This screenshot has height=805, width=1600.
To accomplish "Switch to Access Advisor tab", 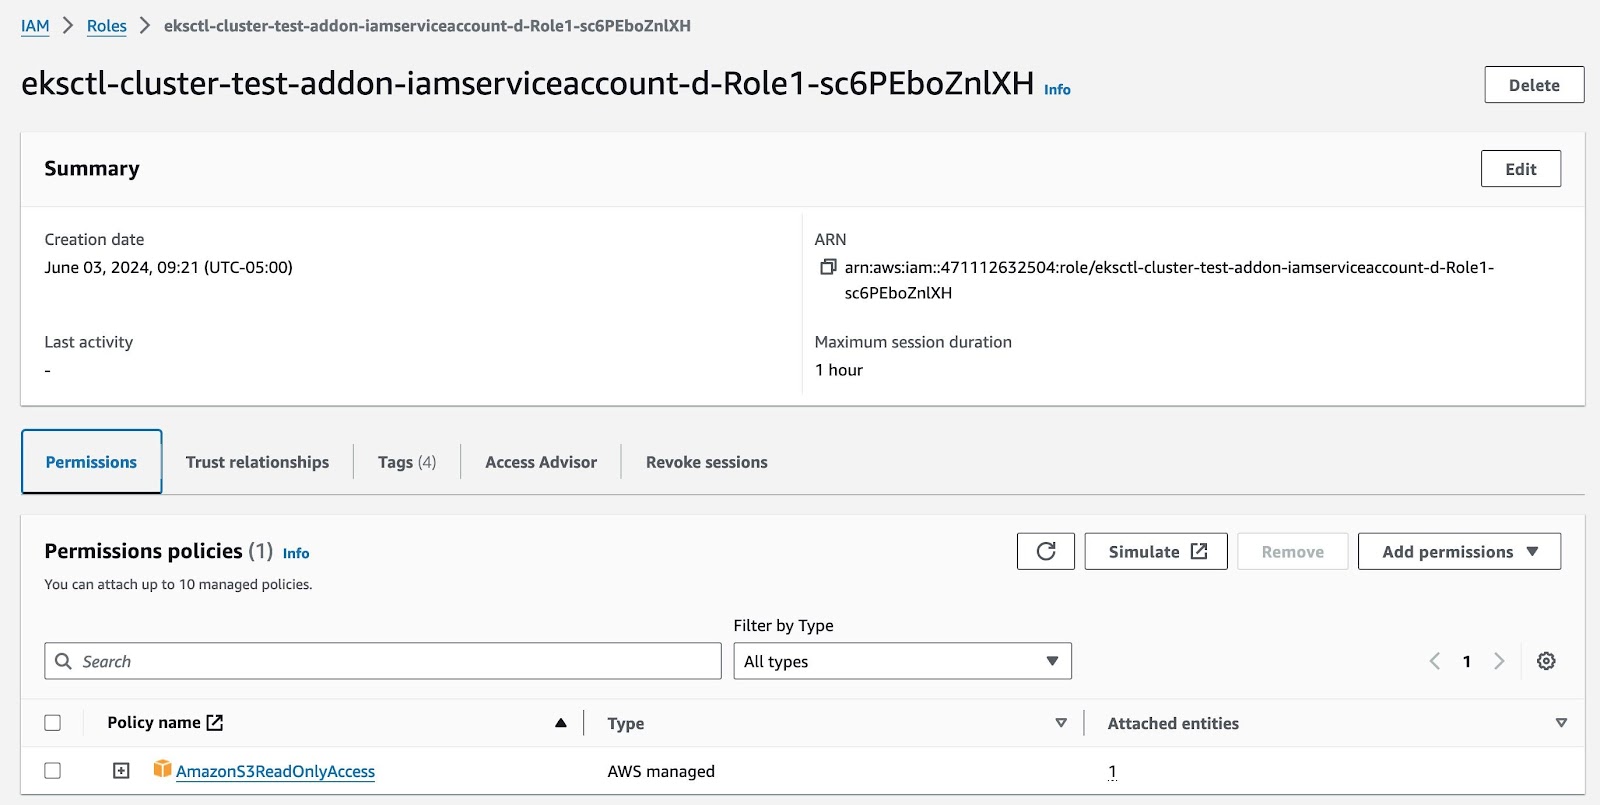I will (541, 462).
